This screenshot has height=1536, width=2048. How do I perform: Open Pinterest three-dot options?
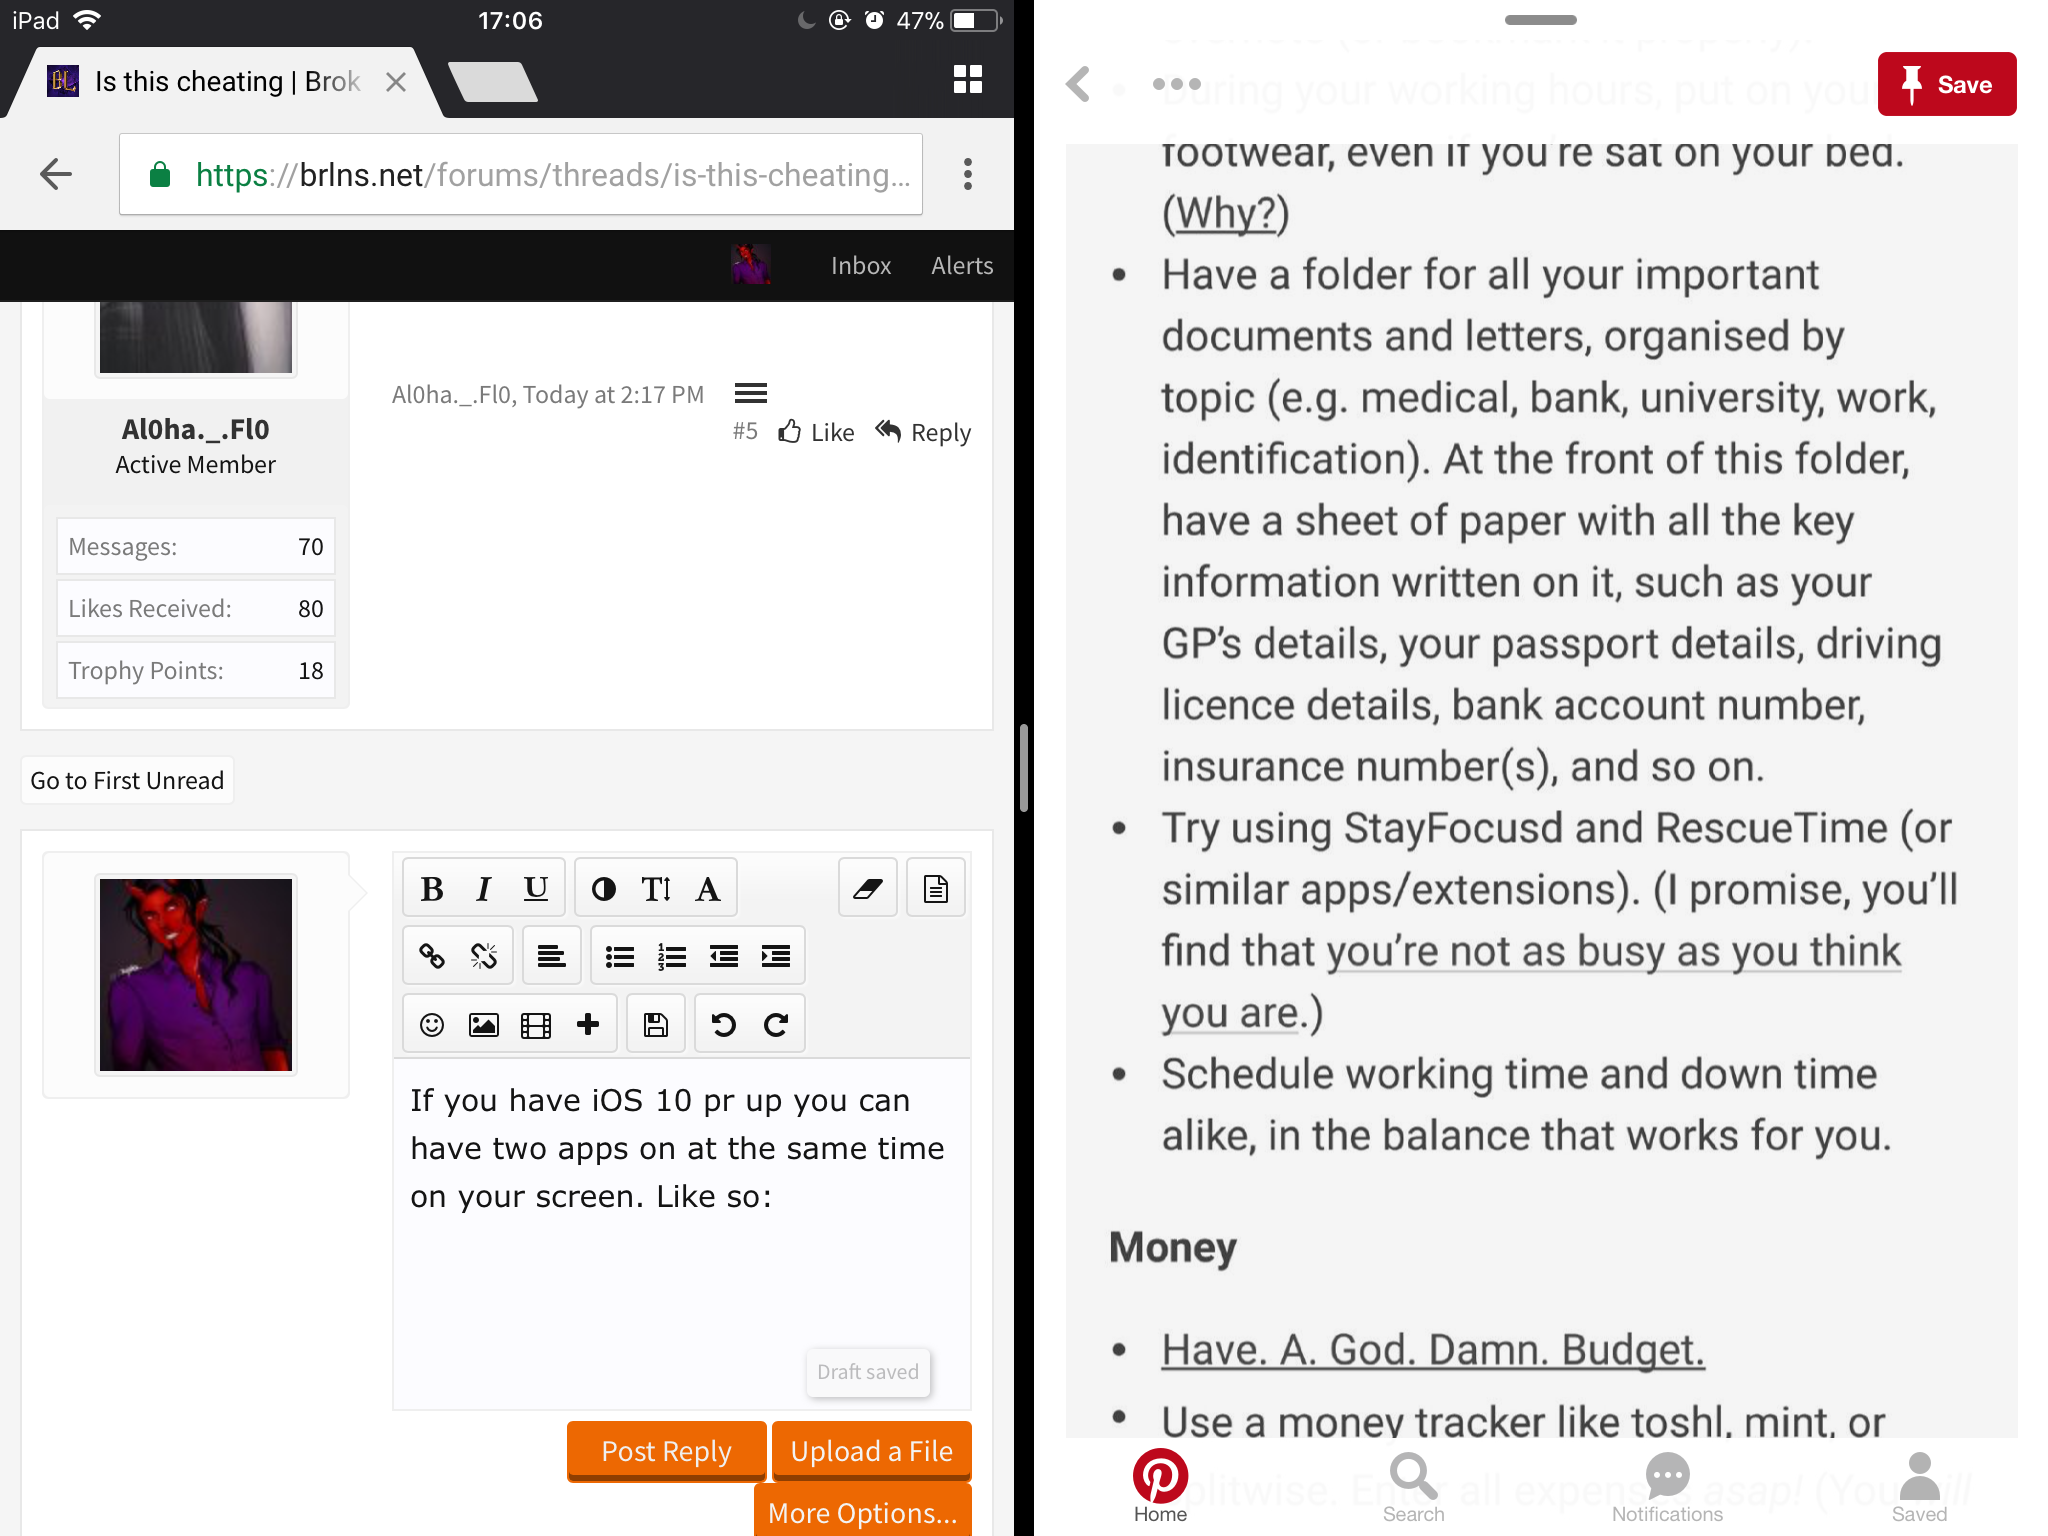click(1176, 84)
